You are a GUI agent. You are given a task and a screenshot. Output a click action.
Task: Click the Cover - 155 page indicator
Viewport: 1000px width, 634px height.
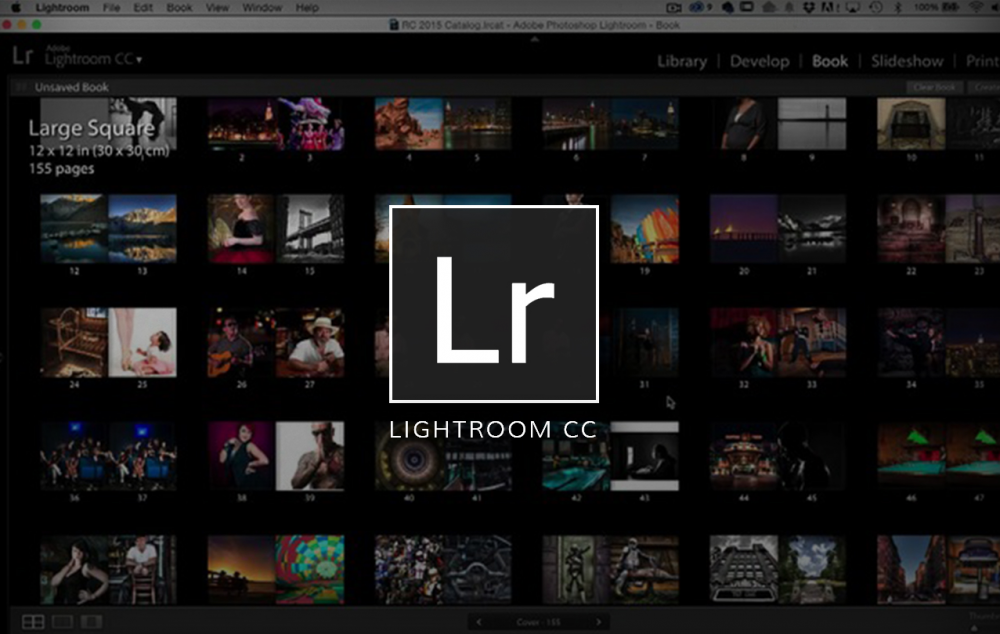pos(538,622)
